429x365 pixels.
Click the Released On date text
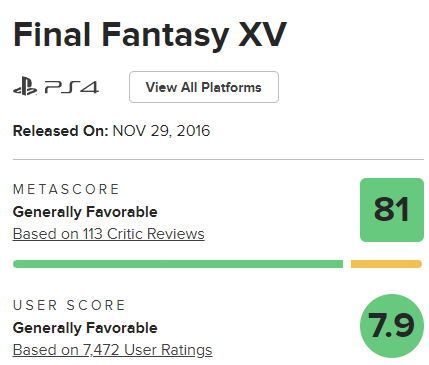[111, 131]
